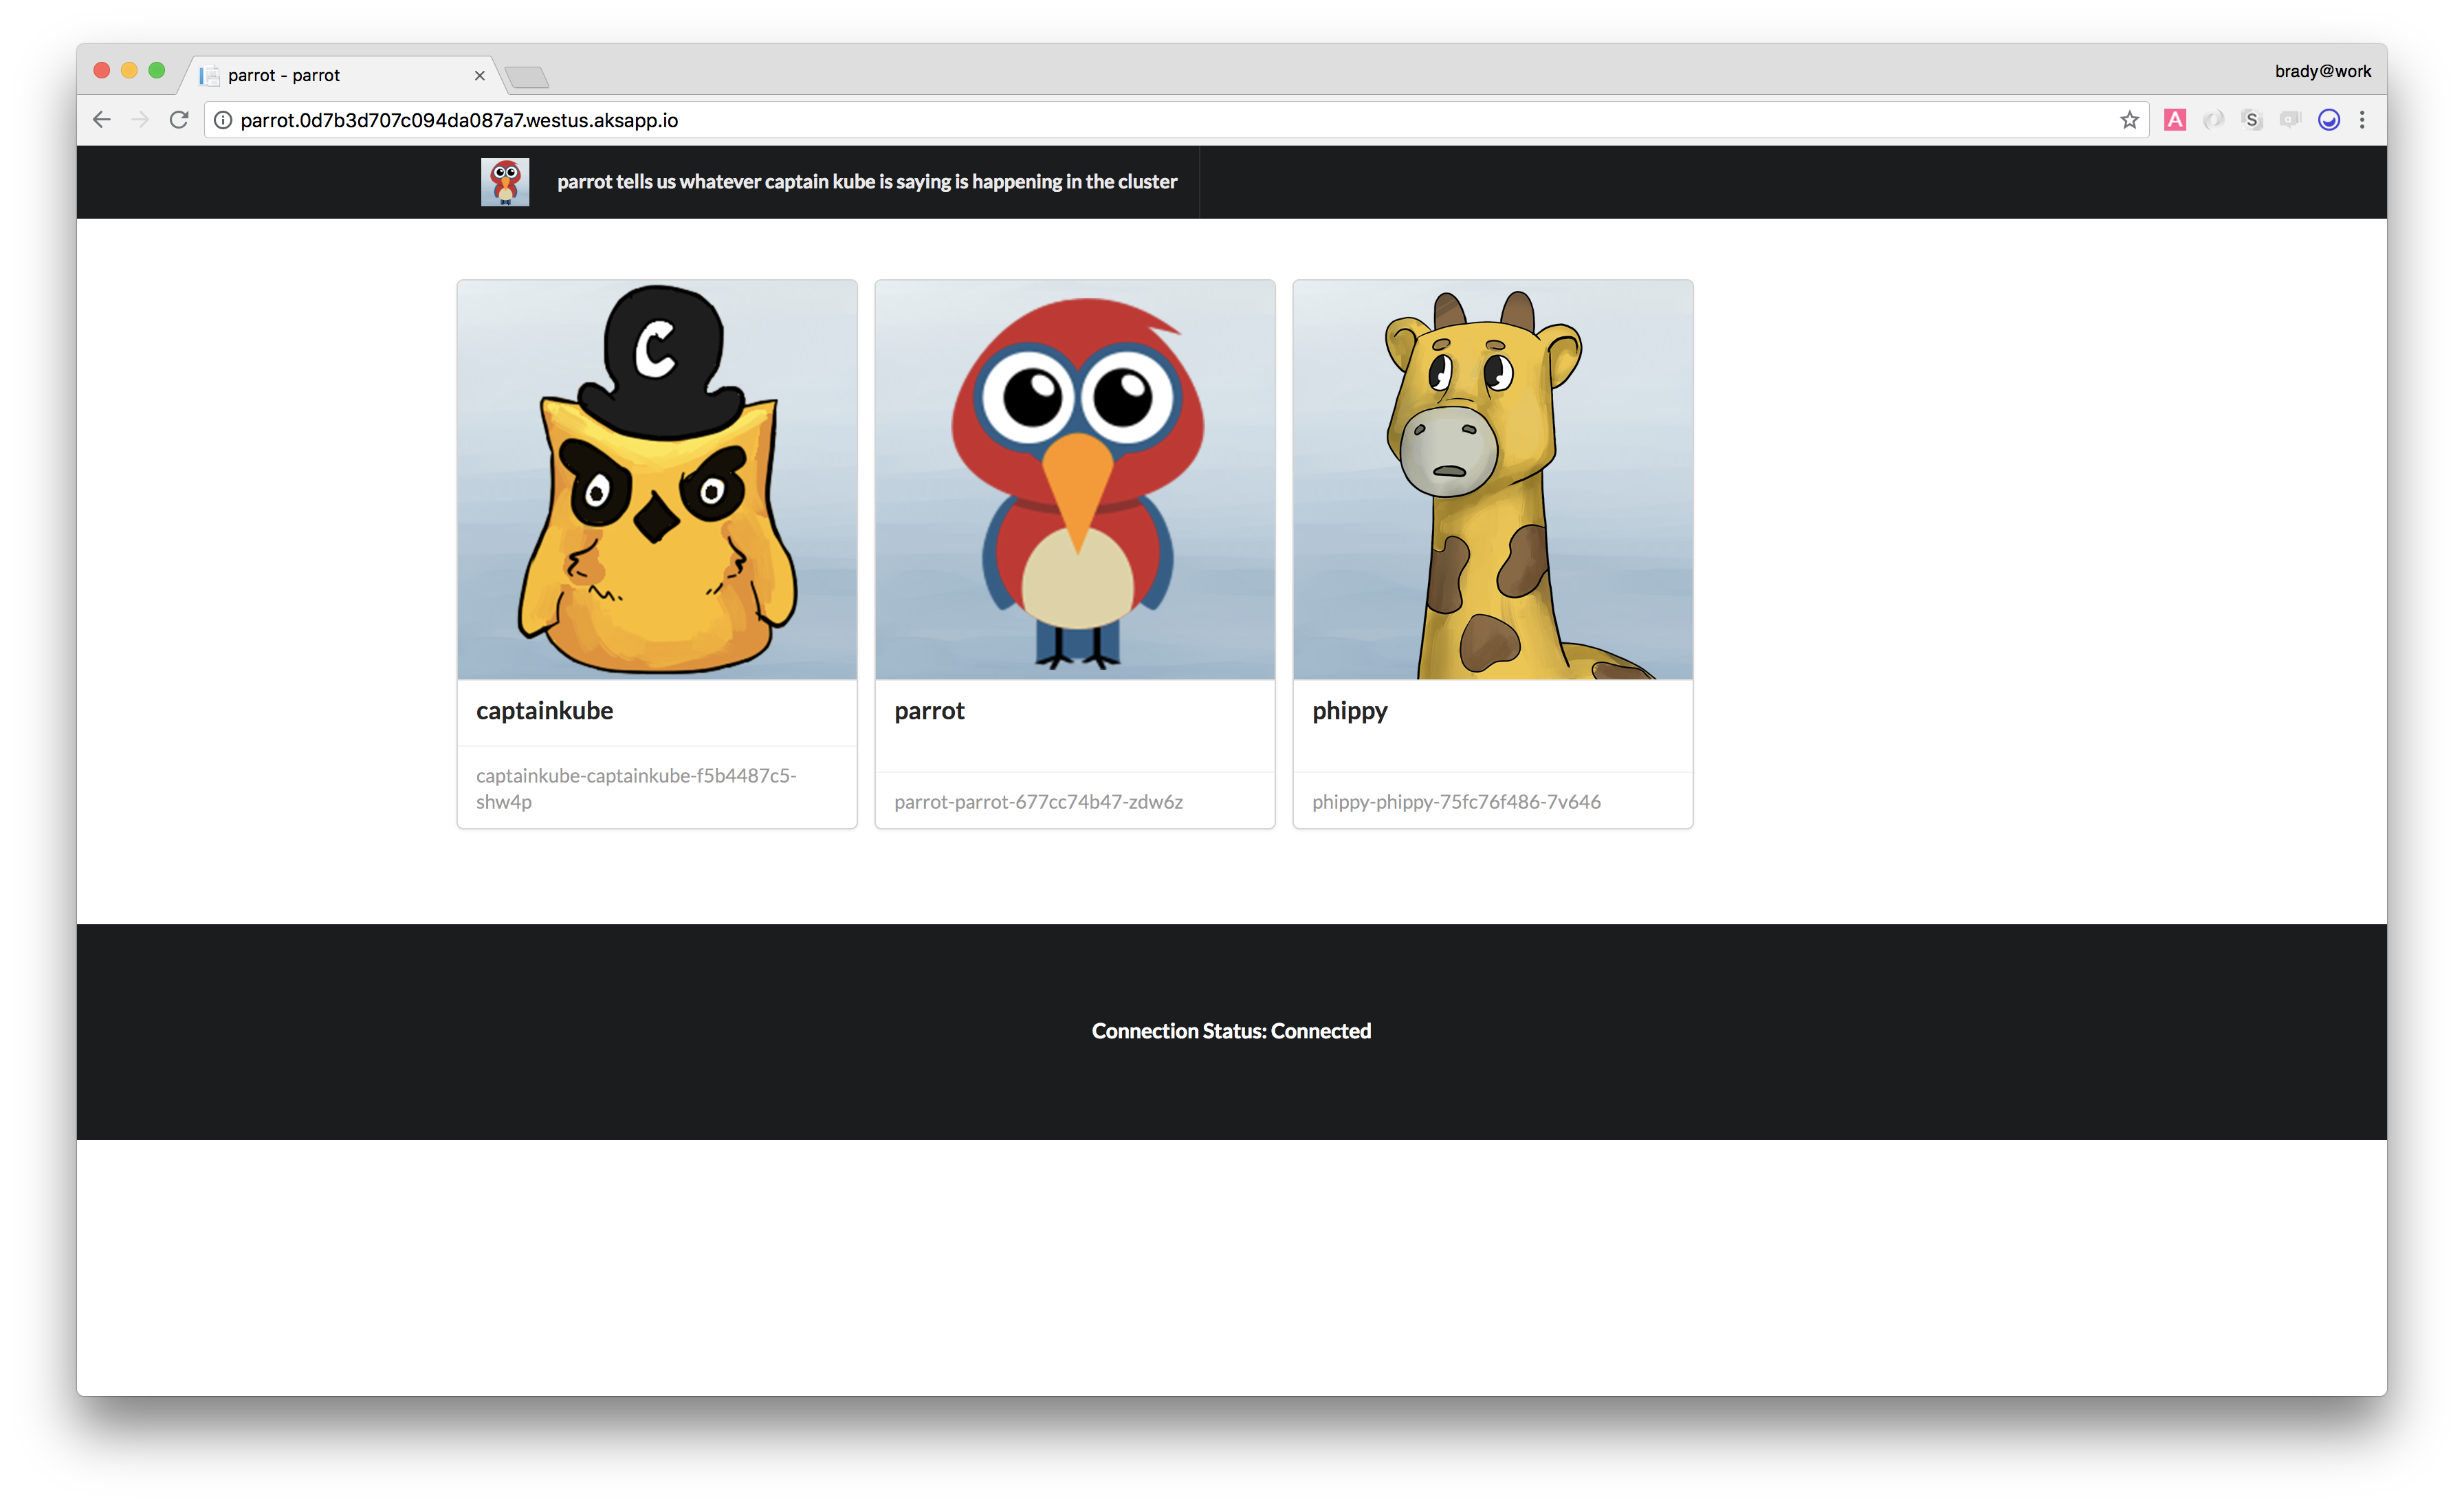Click the Connection Status: Connected text

pyautogui.click(x=1231, y=1031)
